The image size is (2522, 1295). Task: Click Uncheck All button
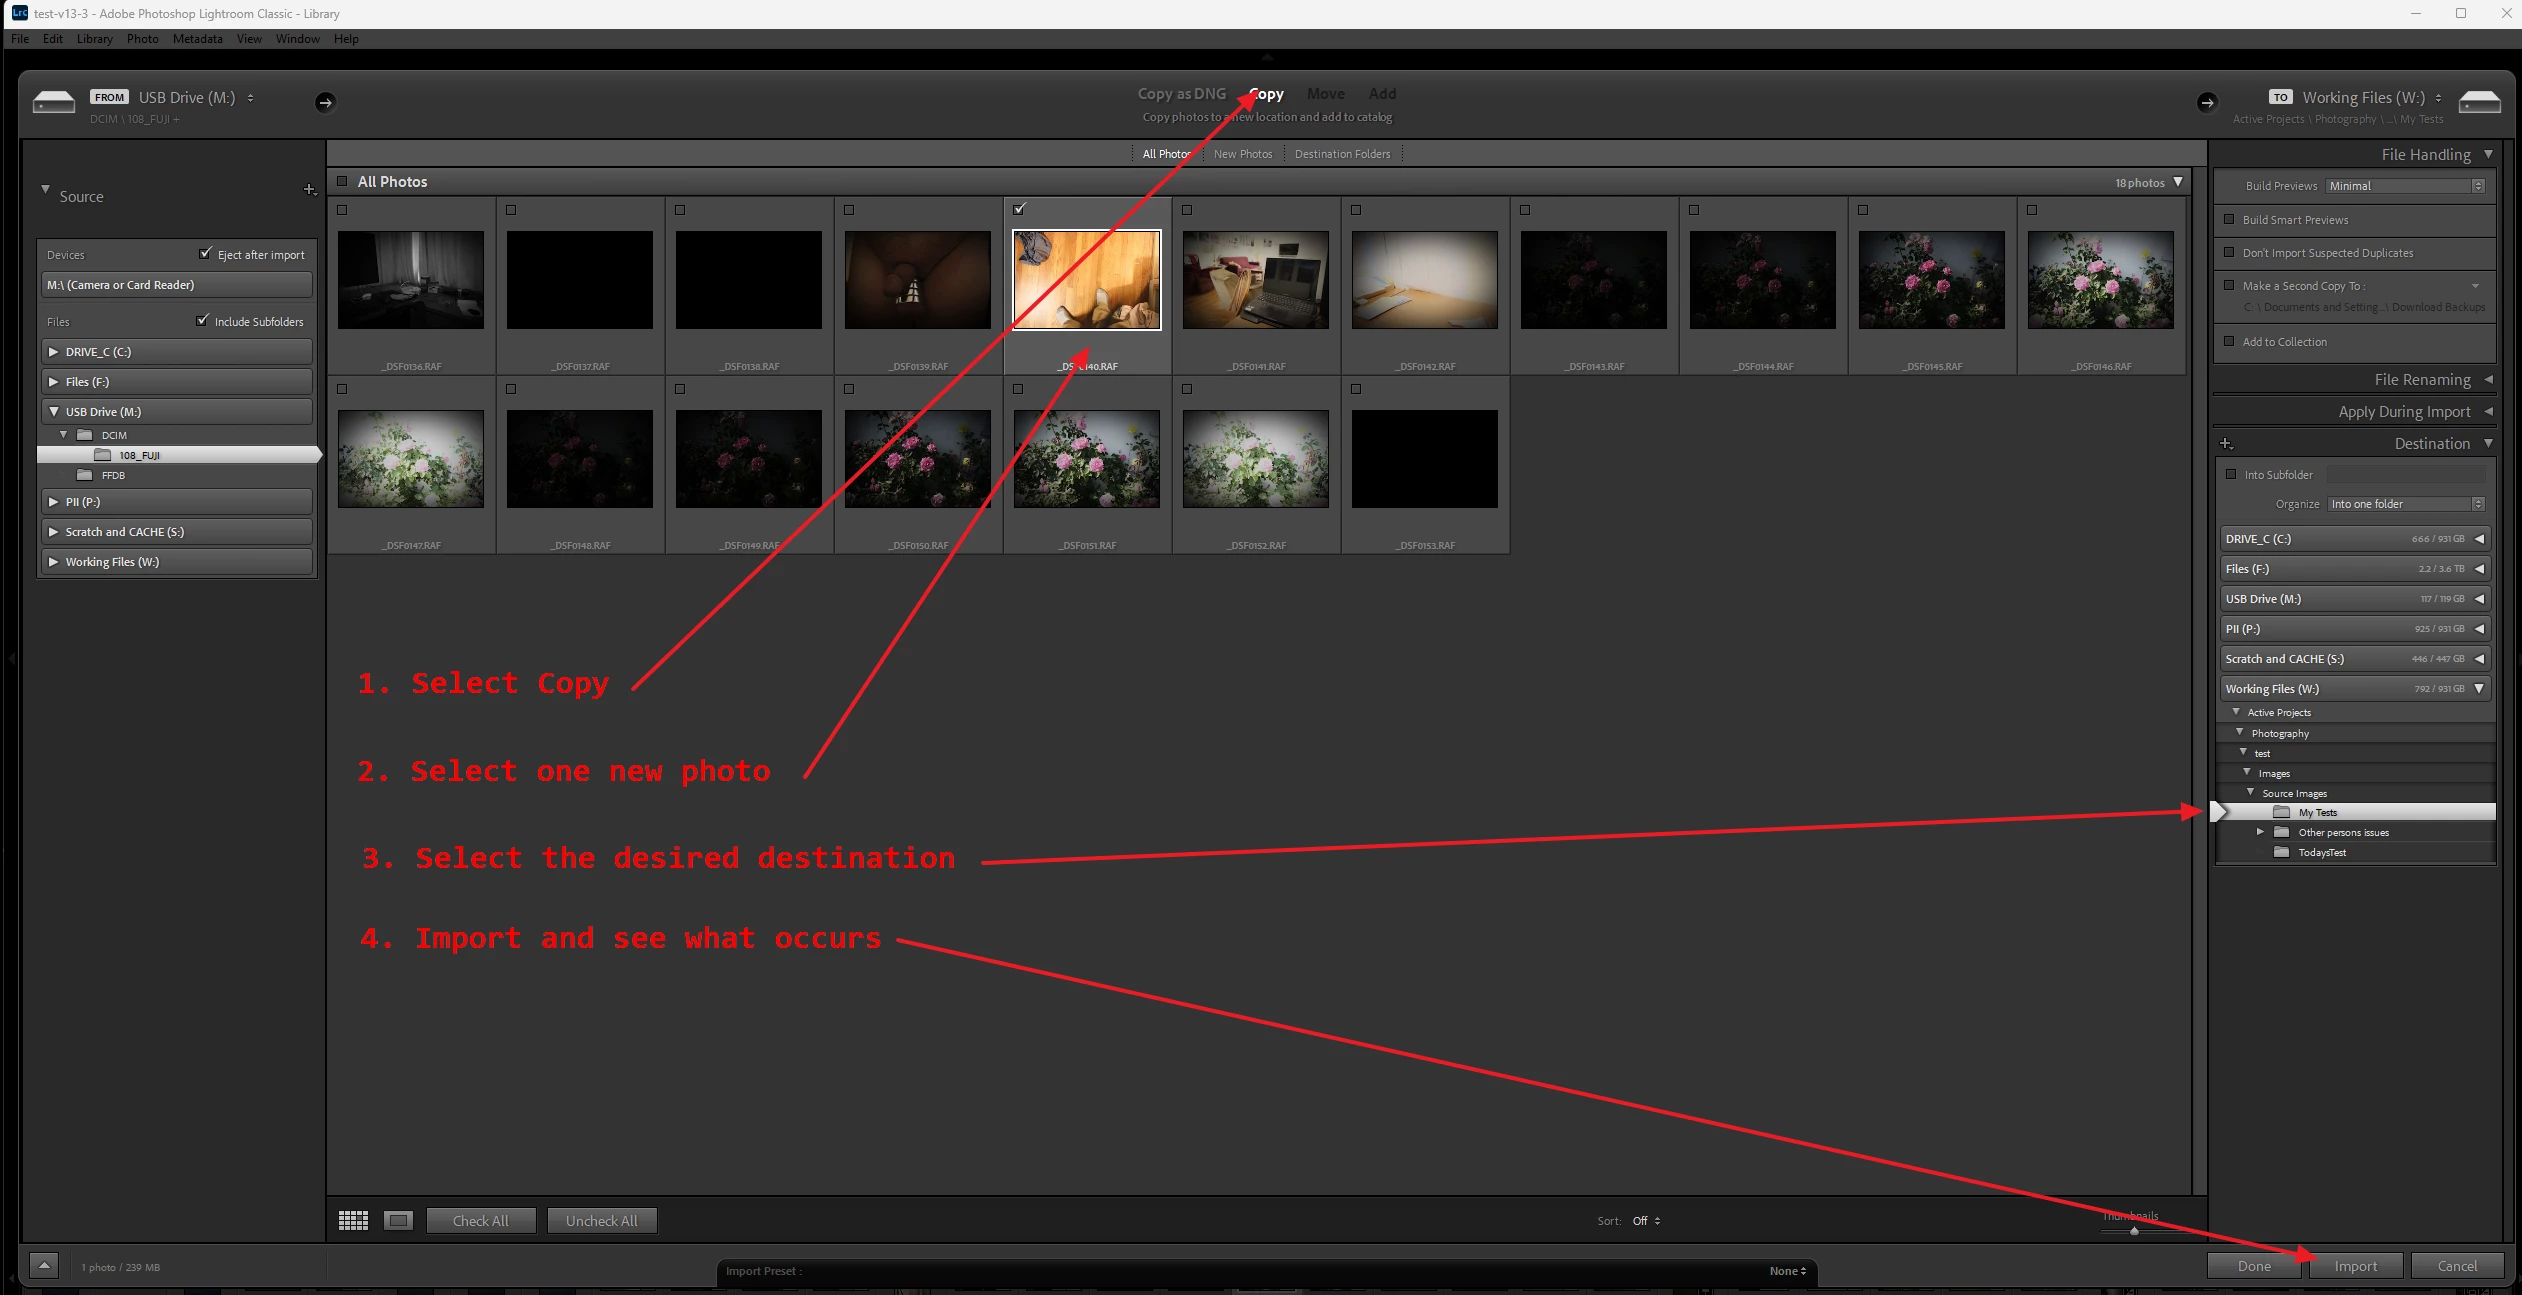601,1220
